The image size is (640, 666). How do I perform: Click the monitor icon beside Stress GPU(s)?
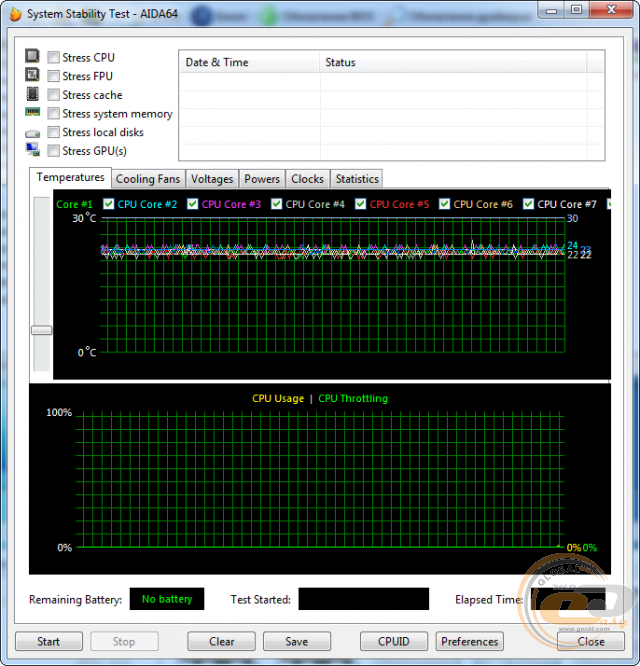click(x=32, y=150)
